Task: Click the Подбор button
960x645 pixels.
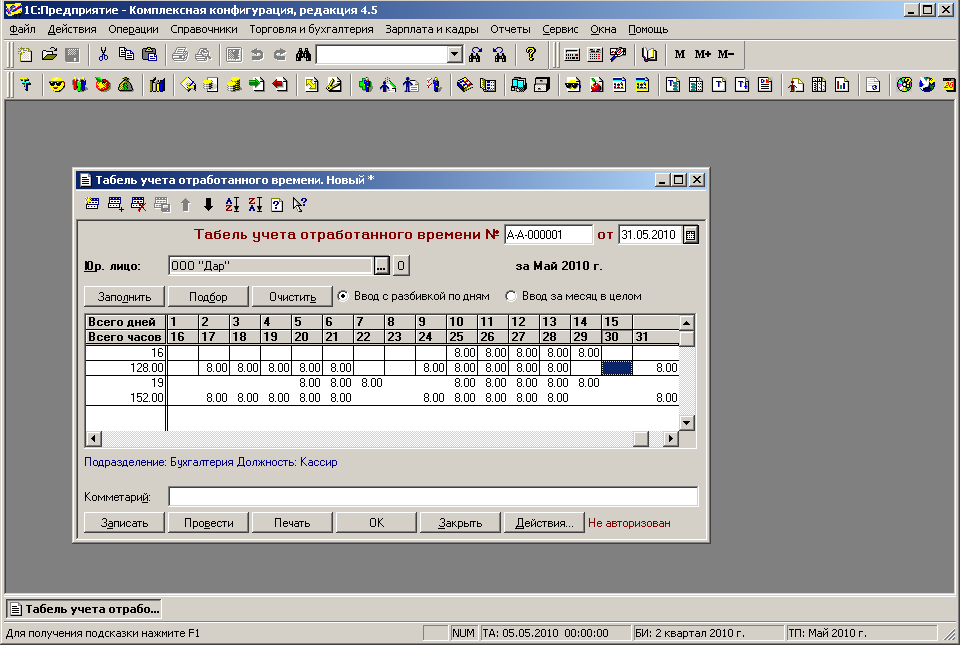Action: click(208, 297)
